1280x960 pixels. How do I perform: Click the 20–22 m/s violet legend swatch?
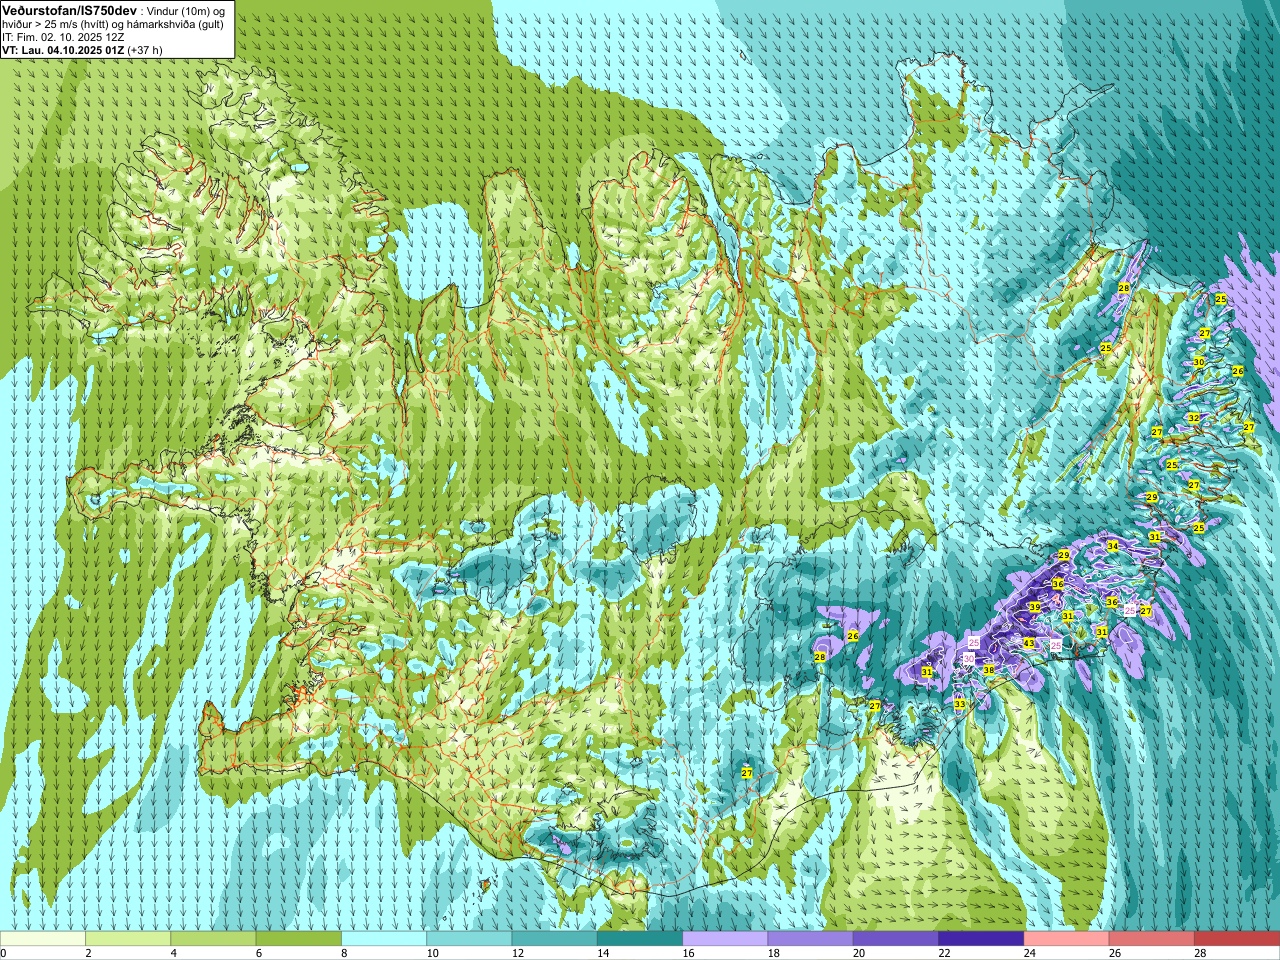pos(896,939)
